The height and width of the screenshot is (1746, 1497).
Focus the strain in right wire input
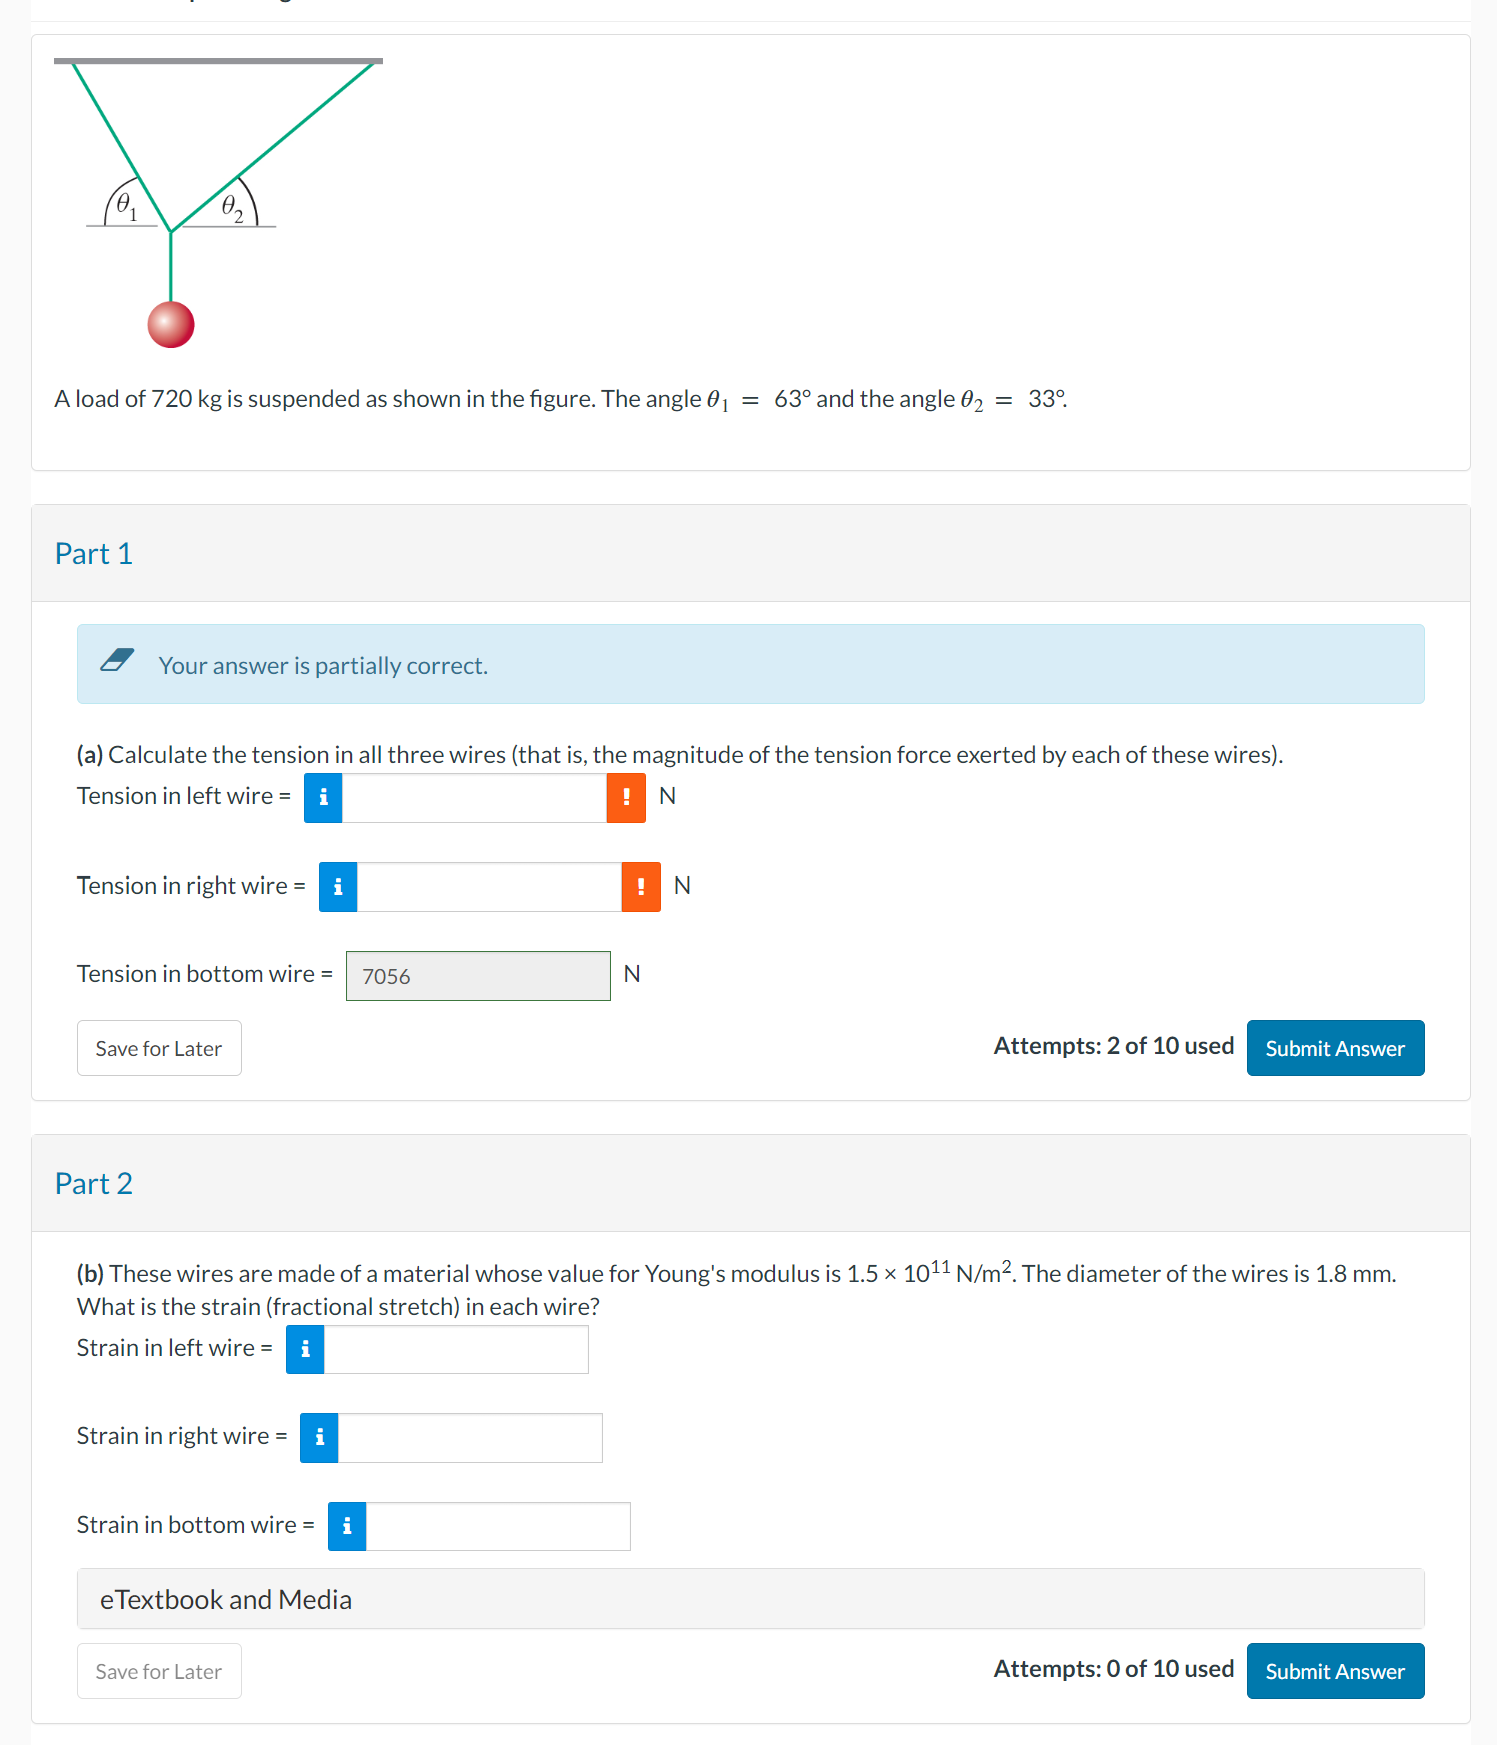pyautogui.click(x=470, y=1438)
